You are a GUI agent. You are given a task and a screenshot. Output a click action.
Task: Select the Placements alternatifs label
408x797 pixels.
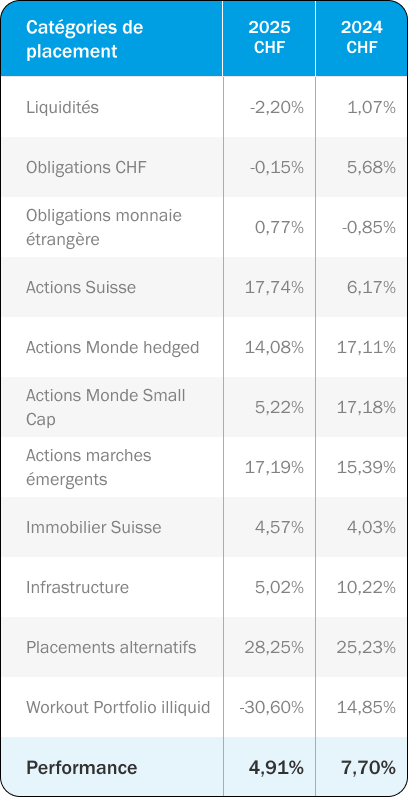(x=111, y=647)
